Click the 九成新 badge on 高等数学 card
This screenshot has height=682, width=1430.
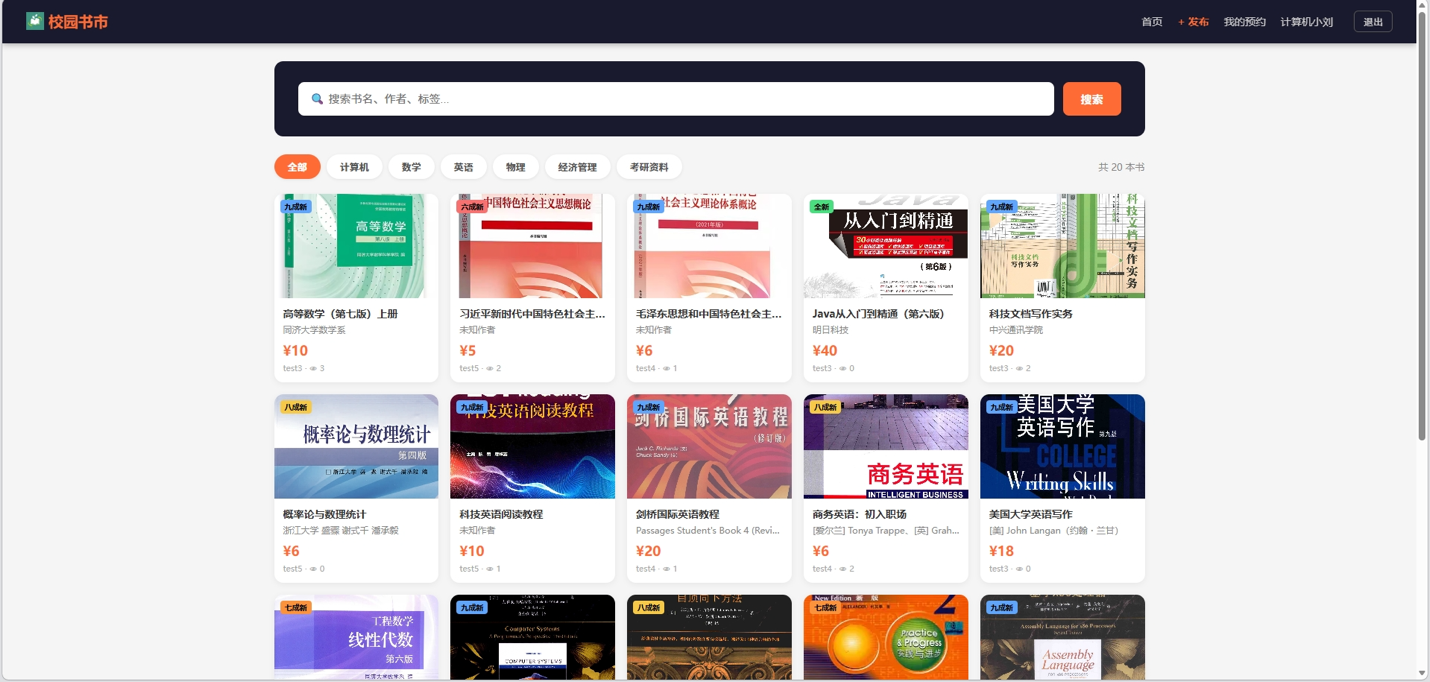(295, 207)
